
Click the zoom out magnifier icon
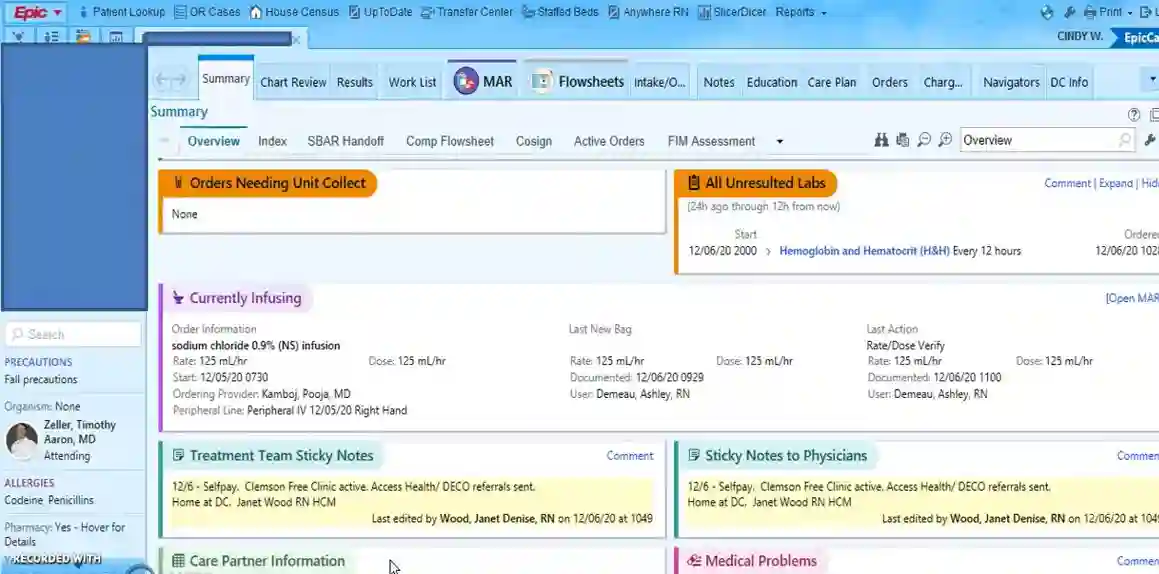tap(924, 140)
